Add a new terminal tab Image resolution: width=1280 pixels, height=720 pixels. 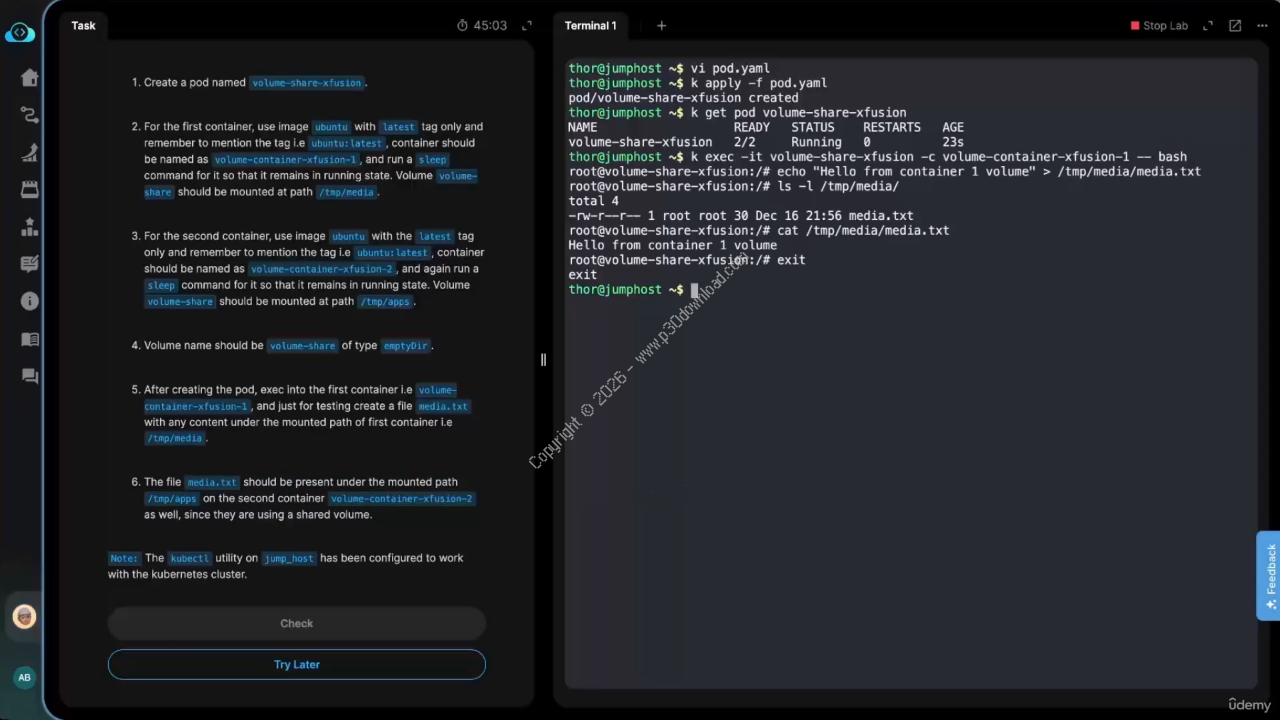coord(661,26)
